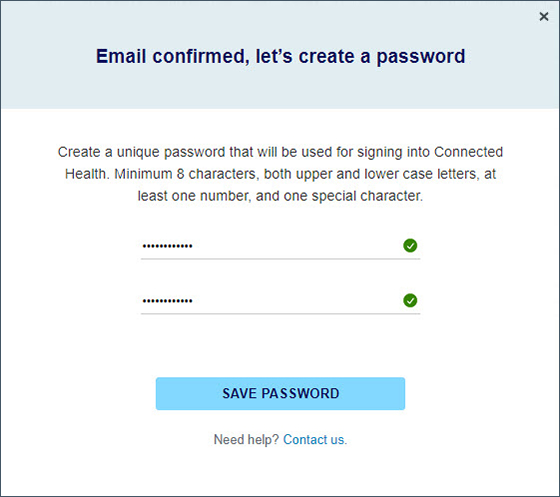Screen dimensions: 560x497
Task: Click the green checkmark beside the confirm password
Action: (x=410, y=301)
